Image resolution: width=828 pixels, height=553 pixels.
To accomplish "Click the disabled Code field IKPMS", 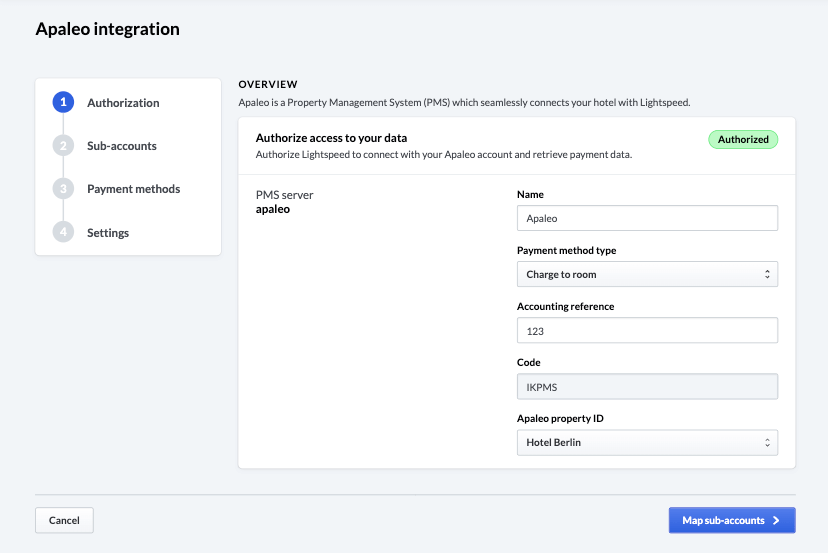I will point(647,387).
